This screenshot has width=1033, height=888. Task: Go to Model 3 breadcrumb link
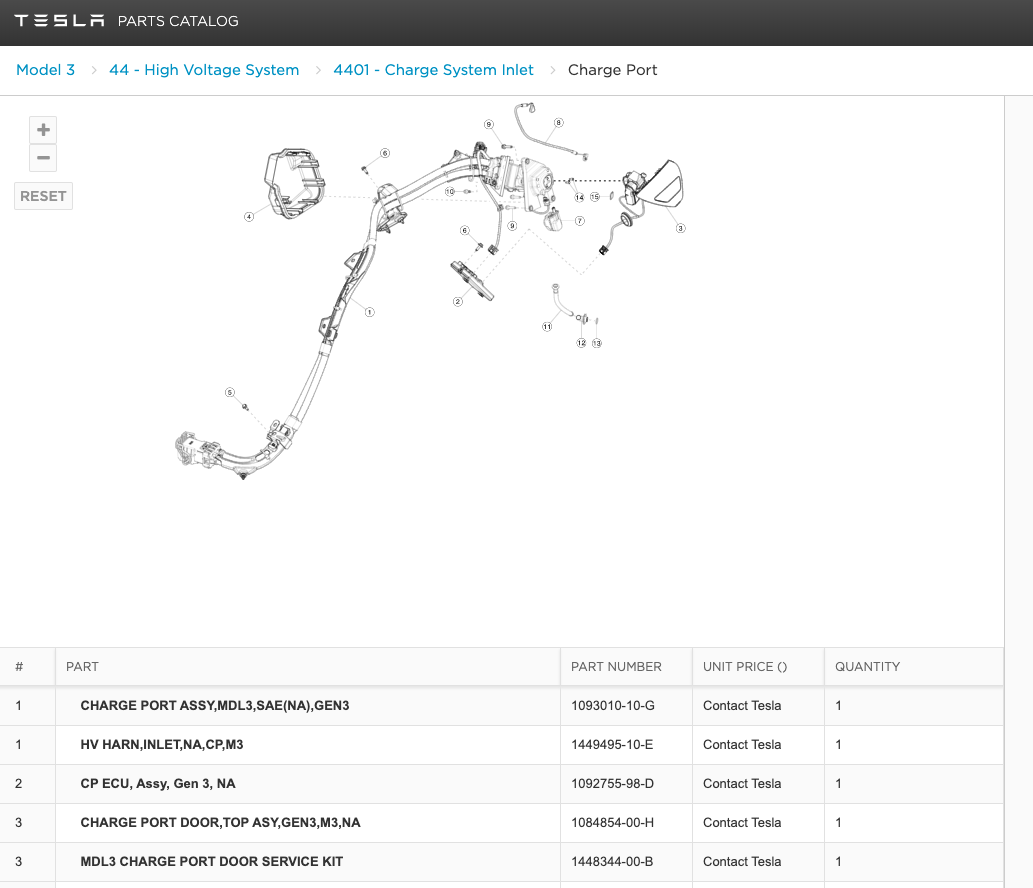point(45,70)
